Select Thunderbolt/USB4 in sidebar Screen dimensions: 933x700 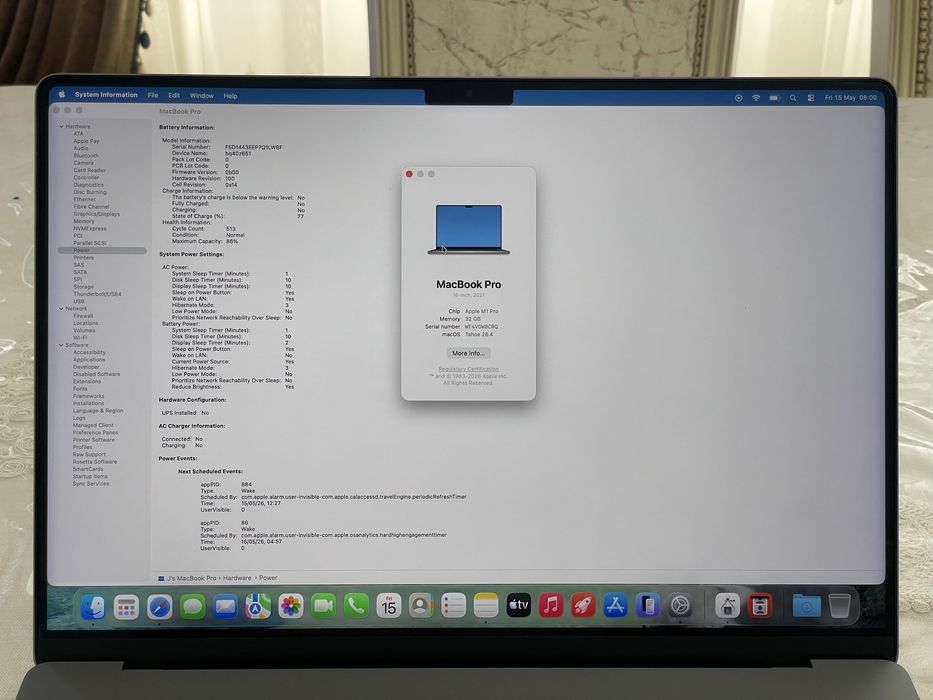coord(97,293)
